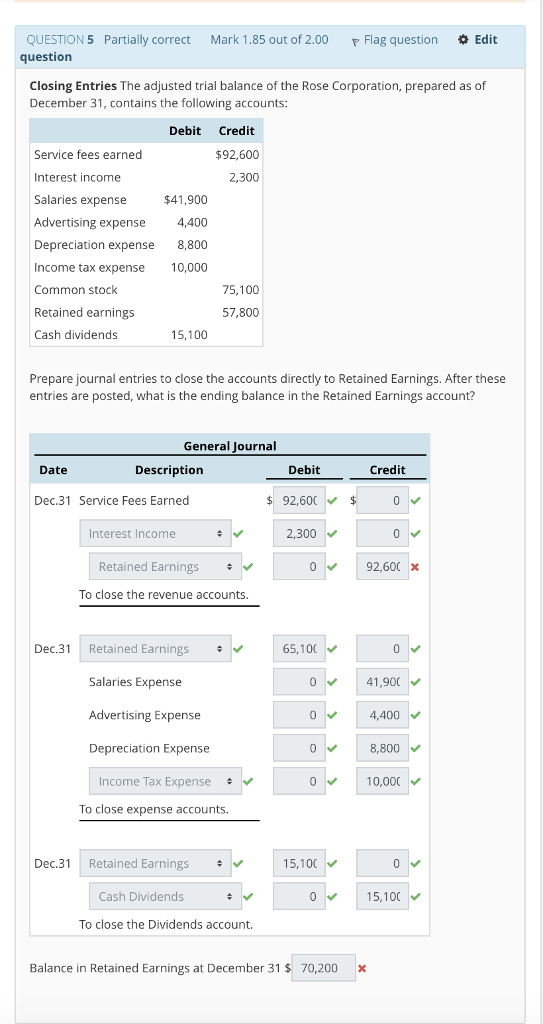The height and width of the screenshot is (1024, 543).
Task: Click the Service Fees Earned debit field 92,600
Action: click(x=299, y=501)
